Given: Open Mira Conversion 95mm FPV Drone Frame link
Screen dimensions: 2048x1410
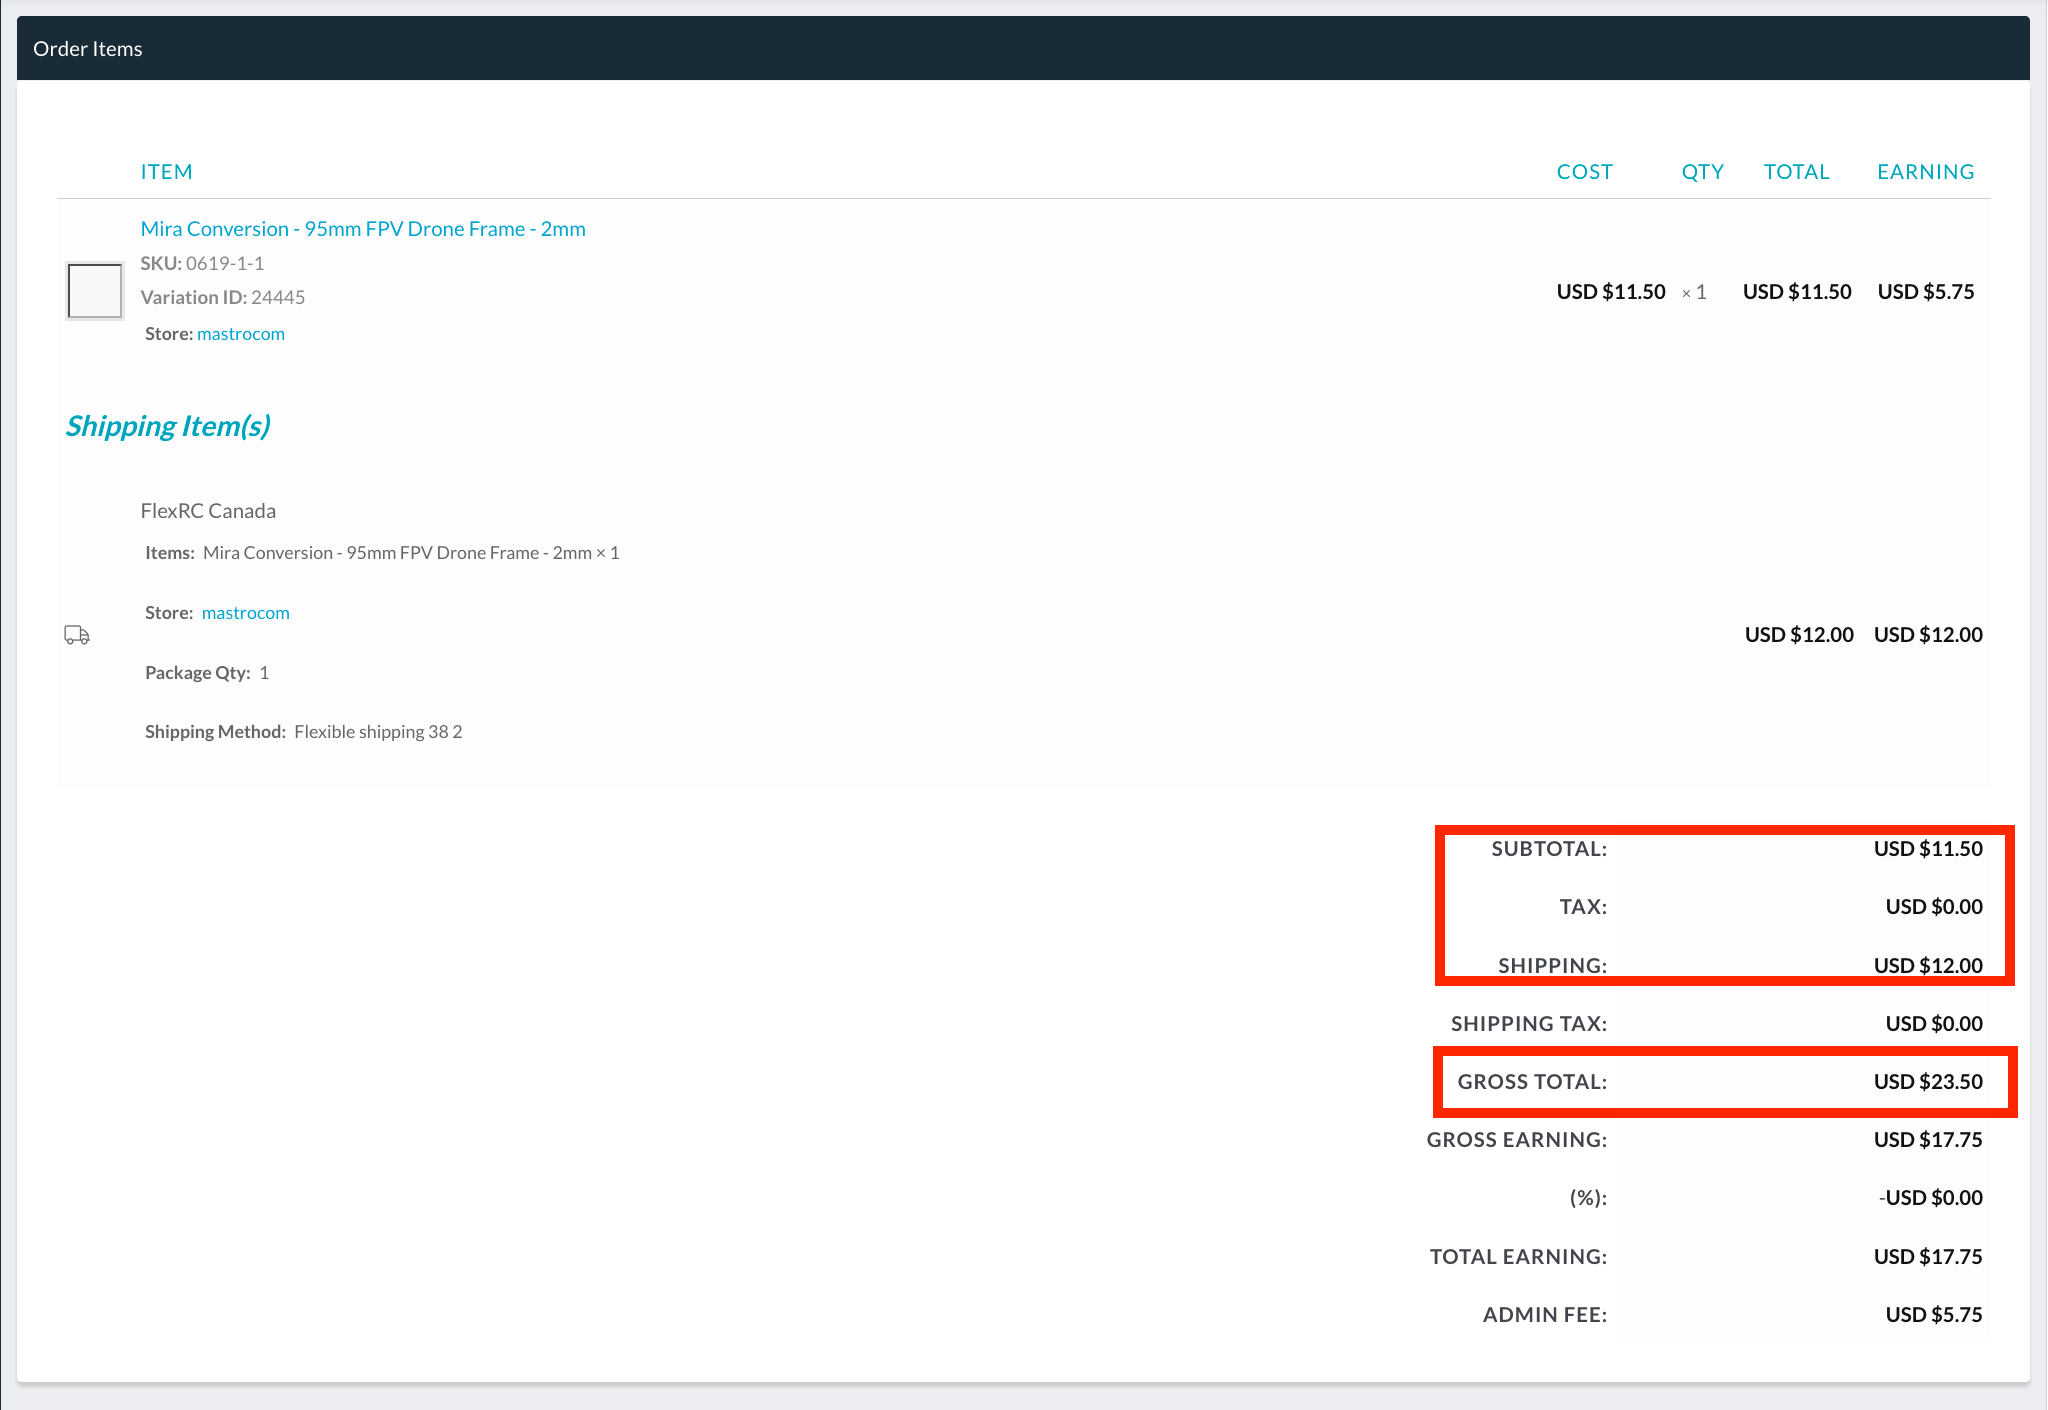Looking at the screenshot, I should (x=363, y=229).
